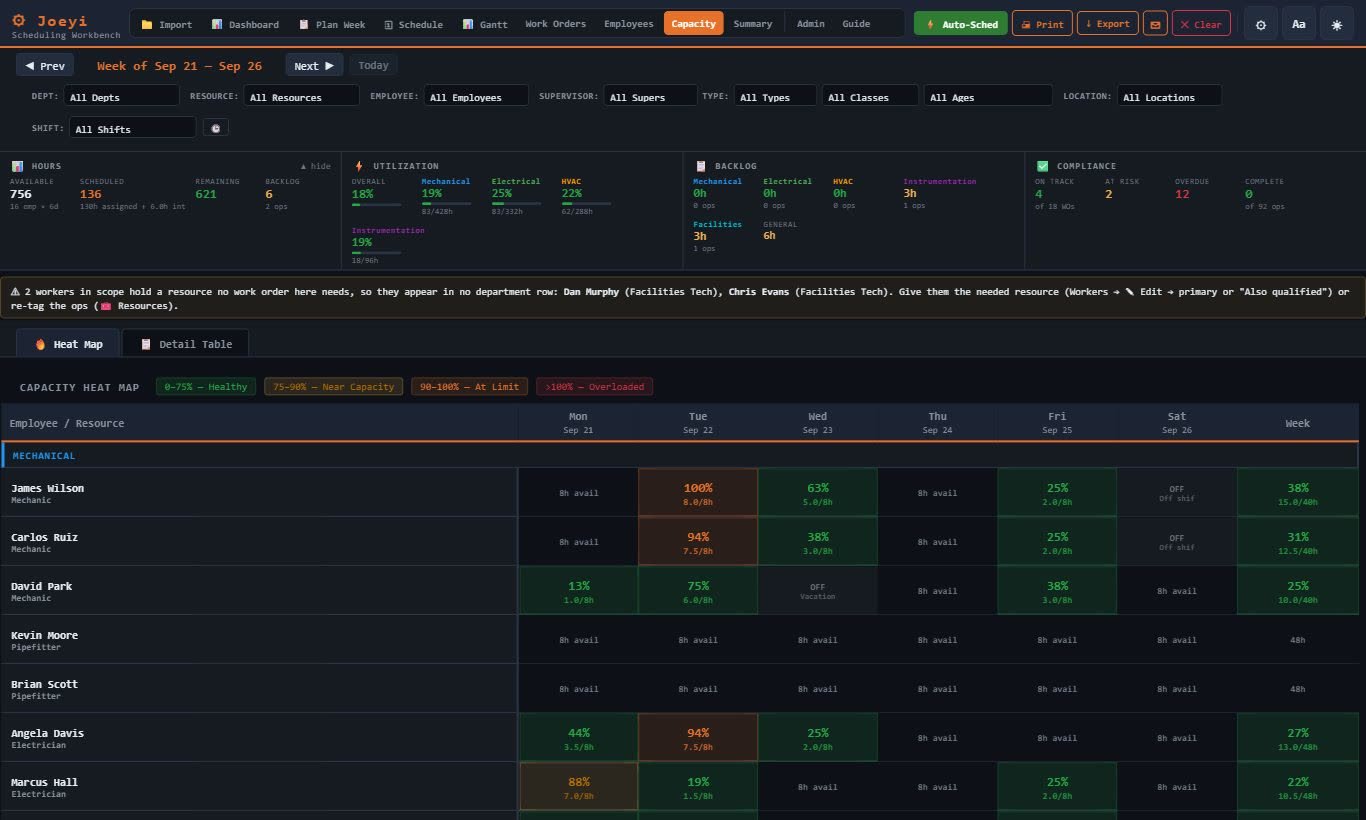Open the Summary tab
1366x820 pixels.
(753, 24)
